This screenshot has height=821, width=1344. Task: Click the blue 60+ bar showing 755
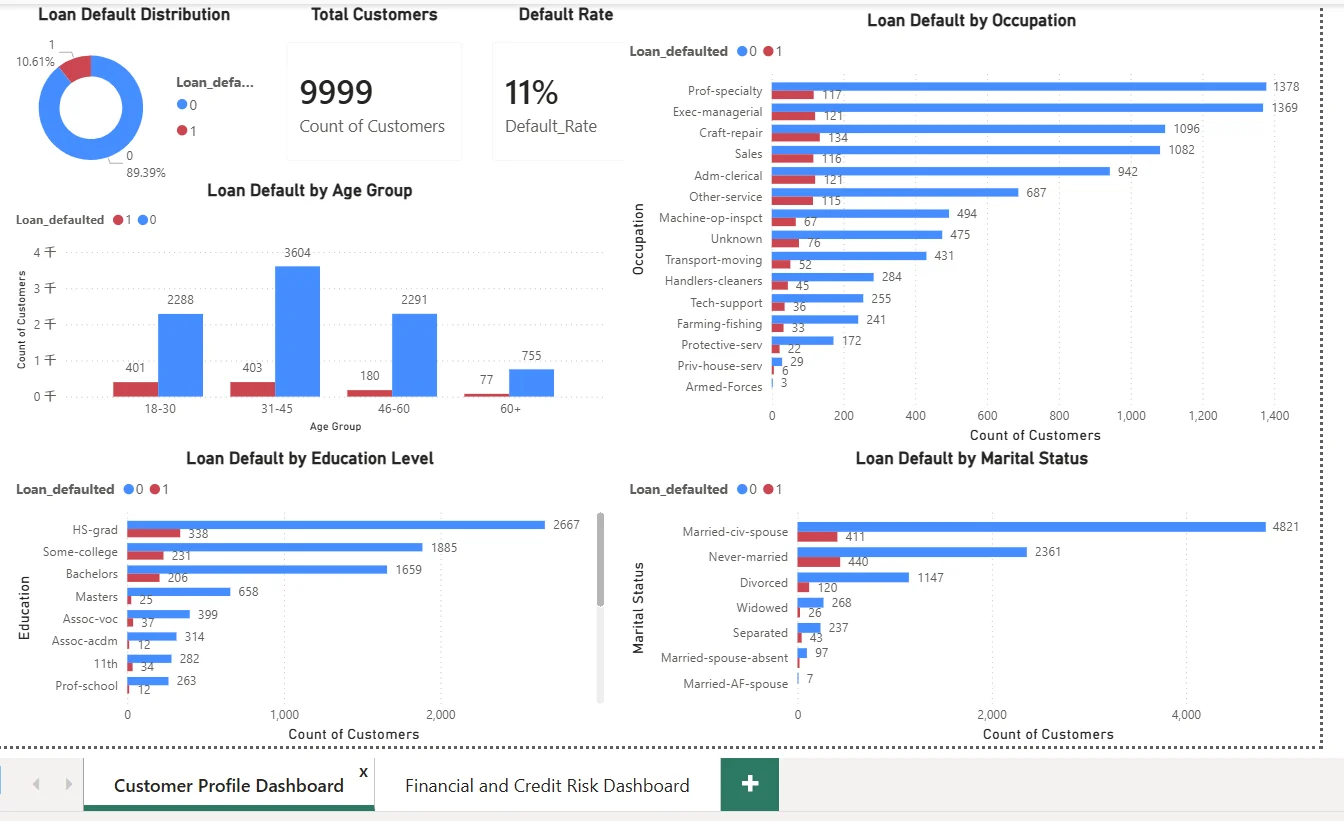tap(531, 383)
